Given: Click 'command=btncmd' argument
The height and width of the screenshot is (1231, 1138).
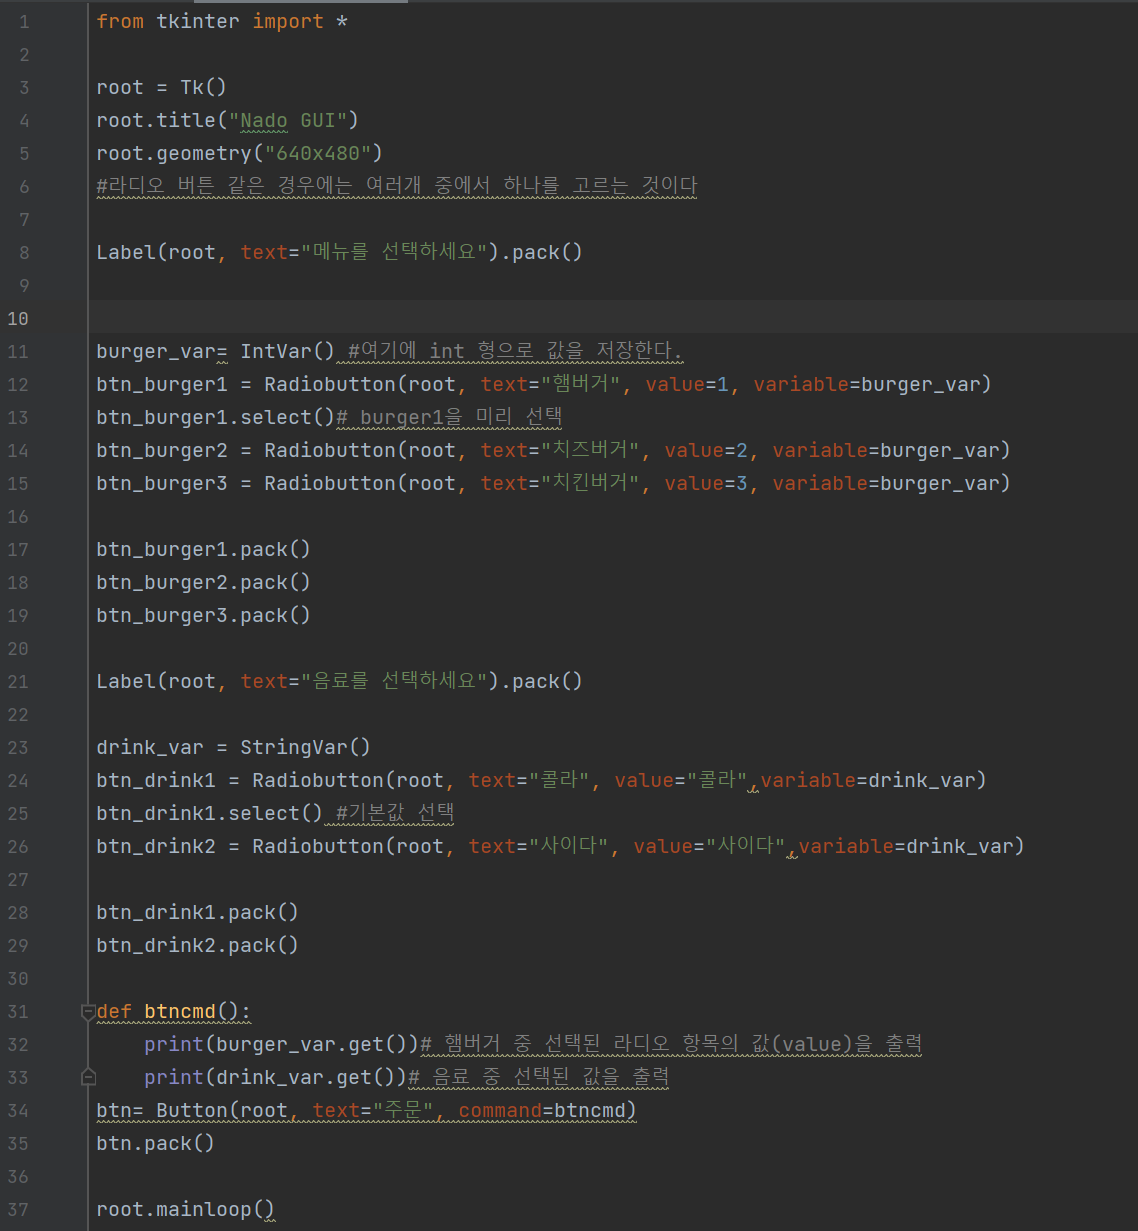Looking at the screenshot, I should pyautogui.click(x=543, y=1110).
